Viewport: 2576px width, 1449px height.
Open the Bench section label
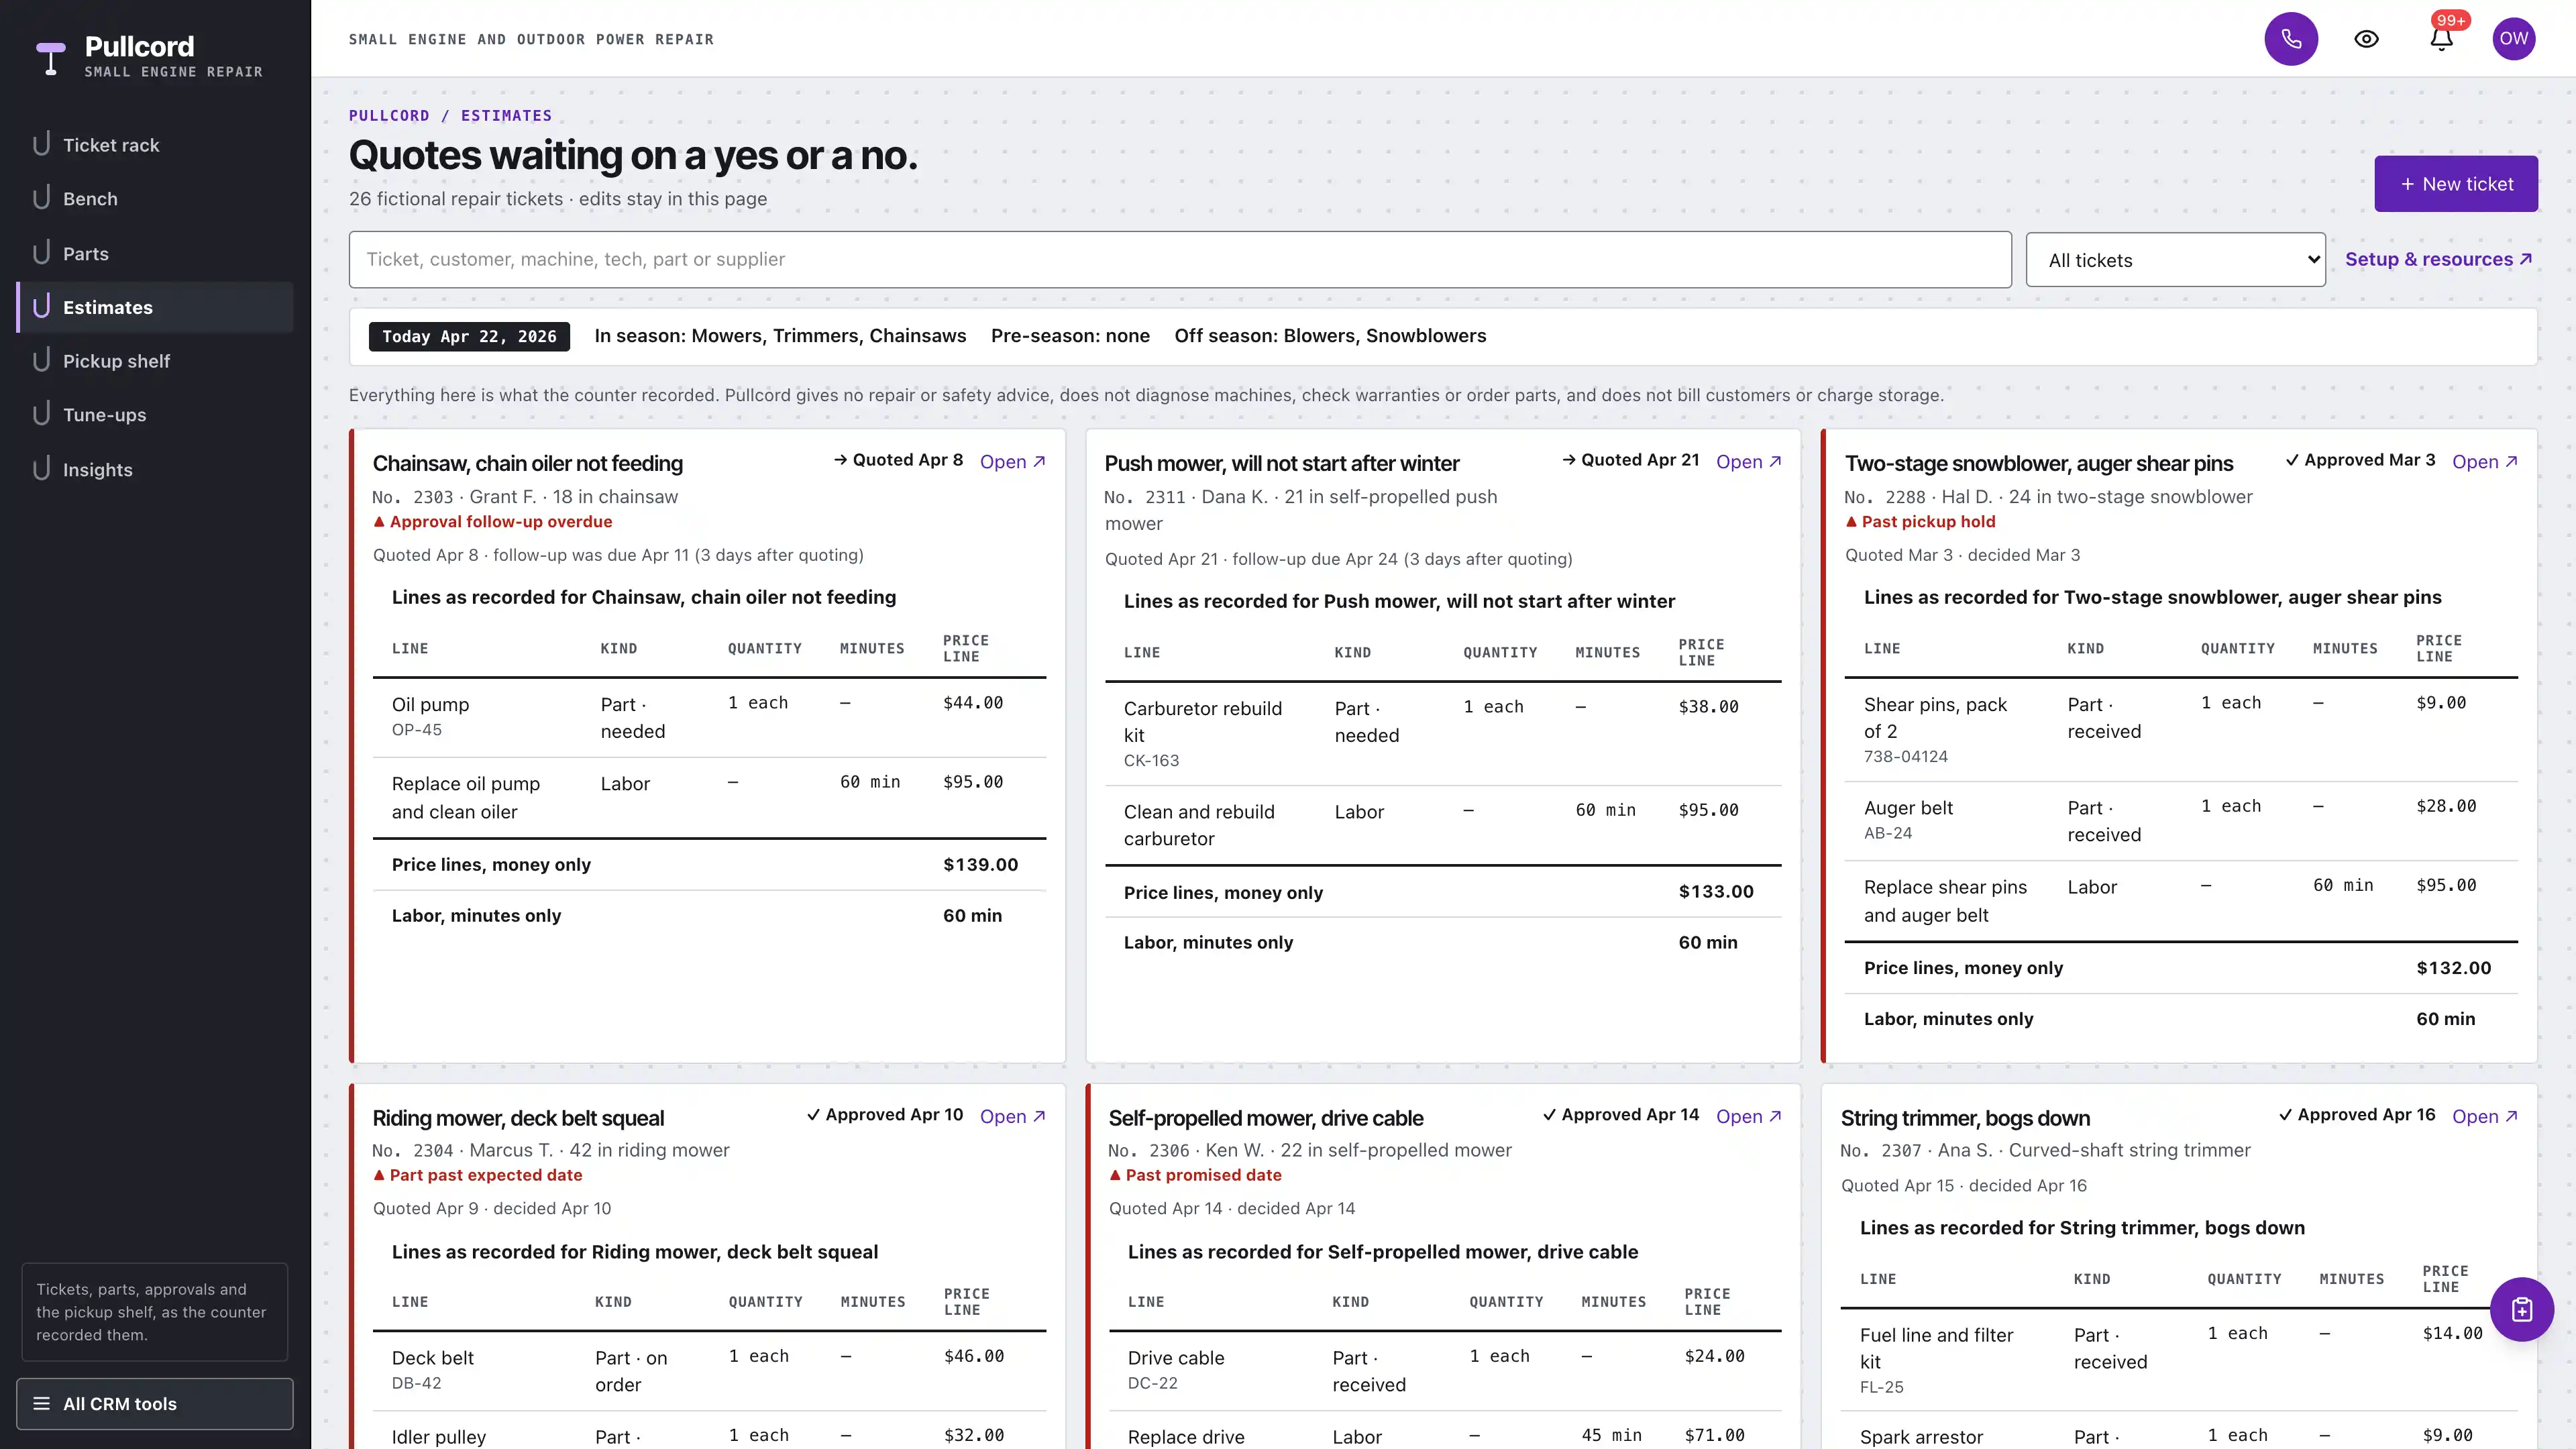coord(90,199)
